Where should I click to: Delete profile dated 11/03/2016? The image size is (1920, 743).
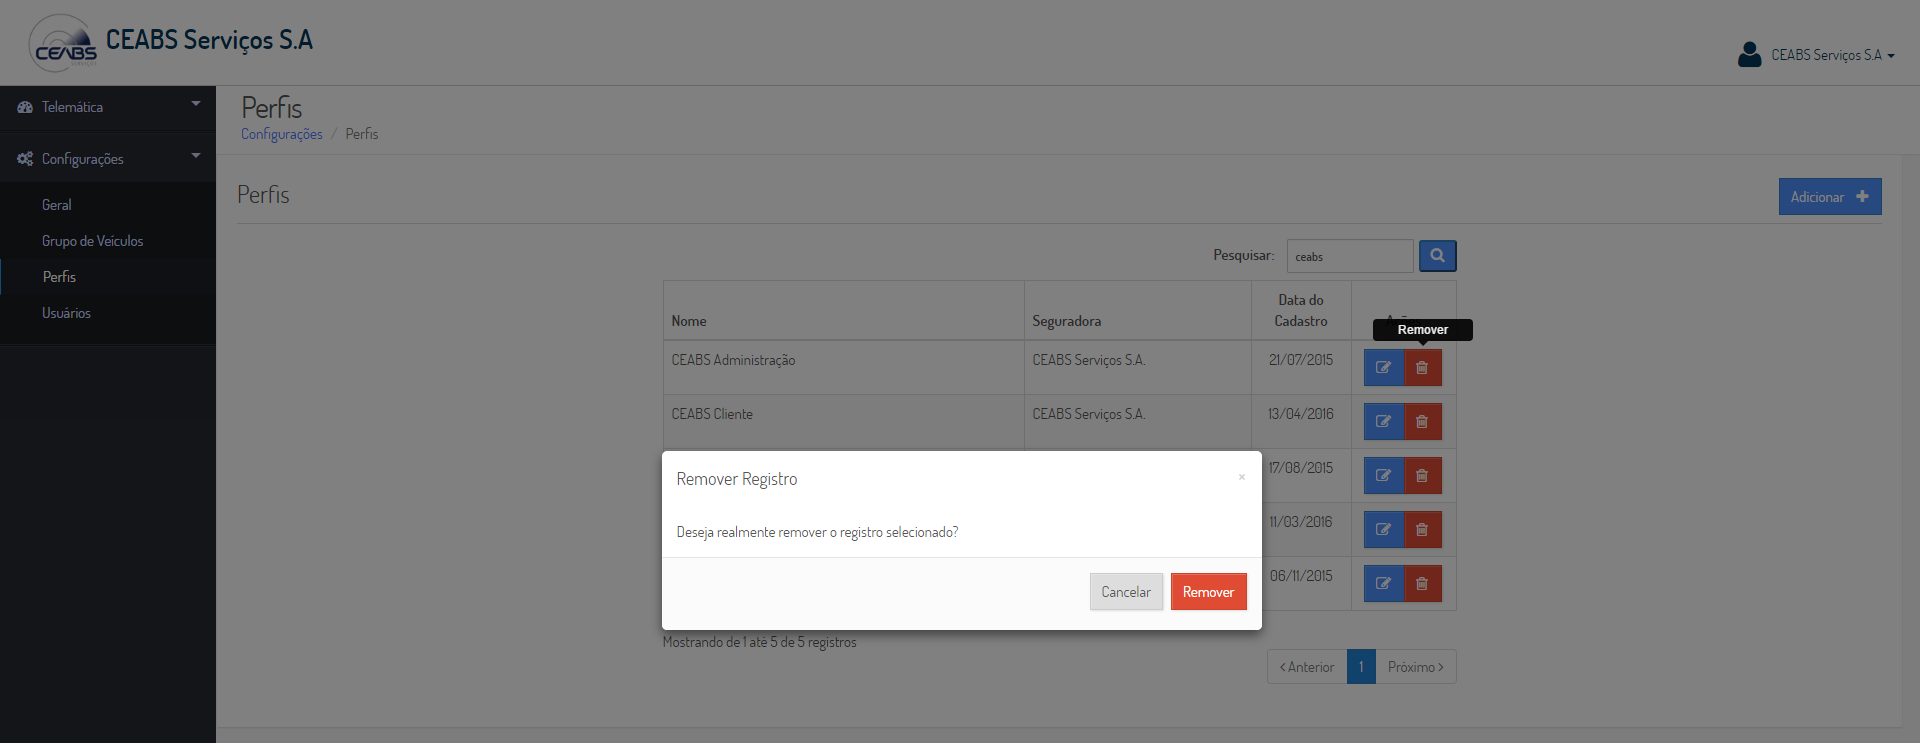pyautogui.click(x=1422, y=529)
